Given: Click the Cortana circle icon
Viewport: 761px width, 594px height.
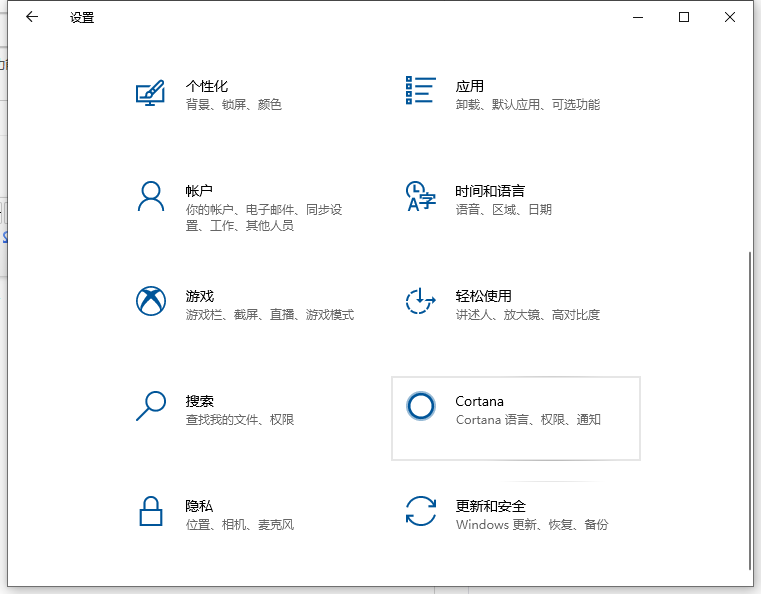Looking at the screenshot, I should pyautogui.click(x=421, y=405).
